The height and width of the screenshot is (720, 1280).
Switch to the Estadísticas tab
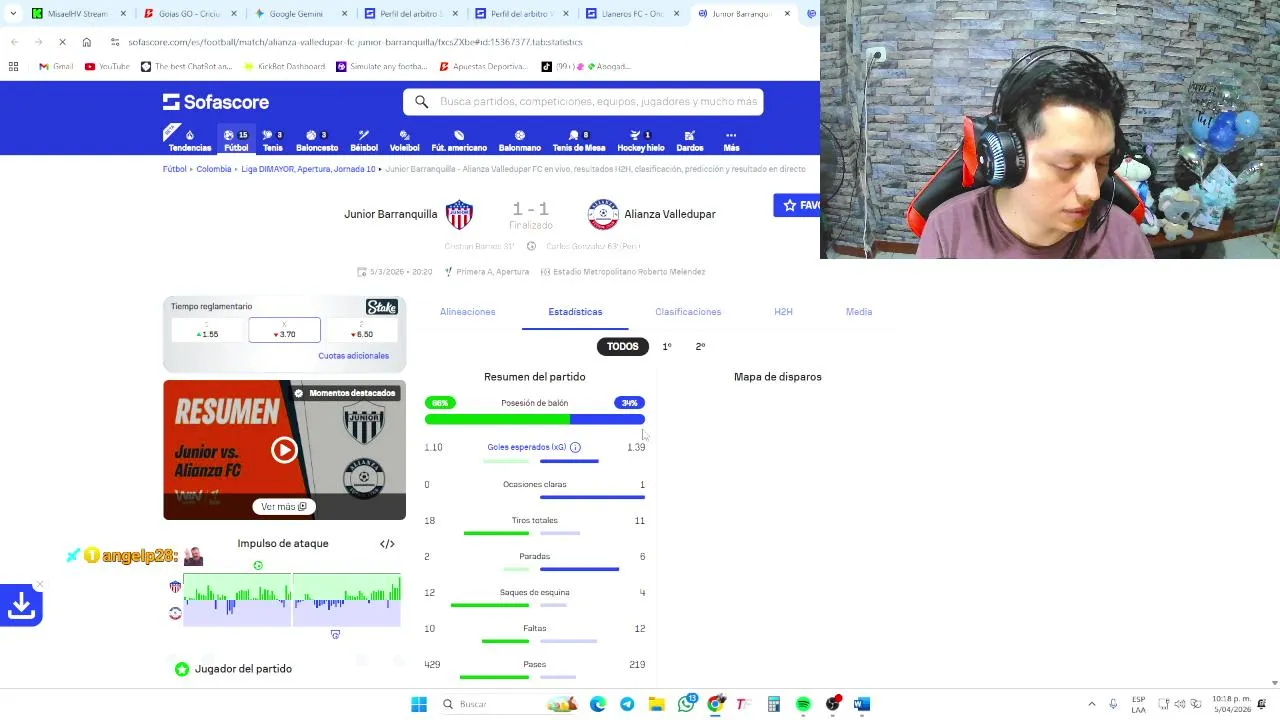pos(575,312)
